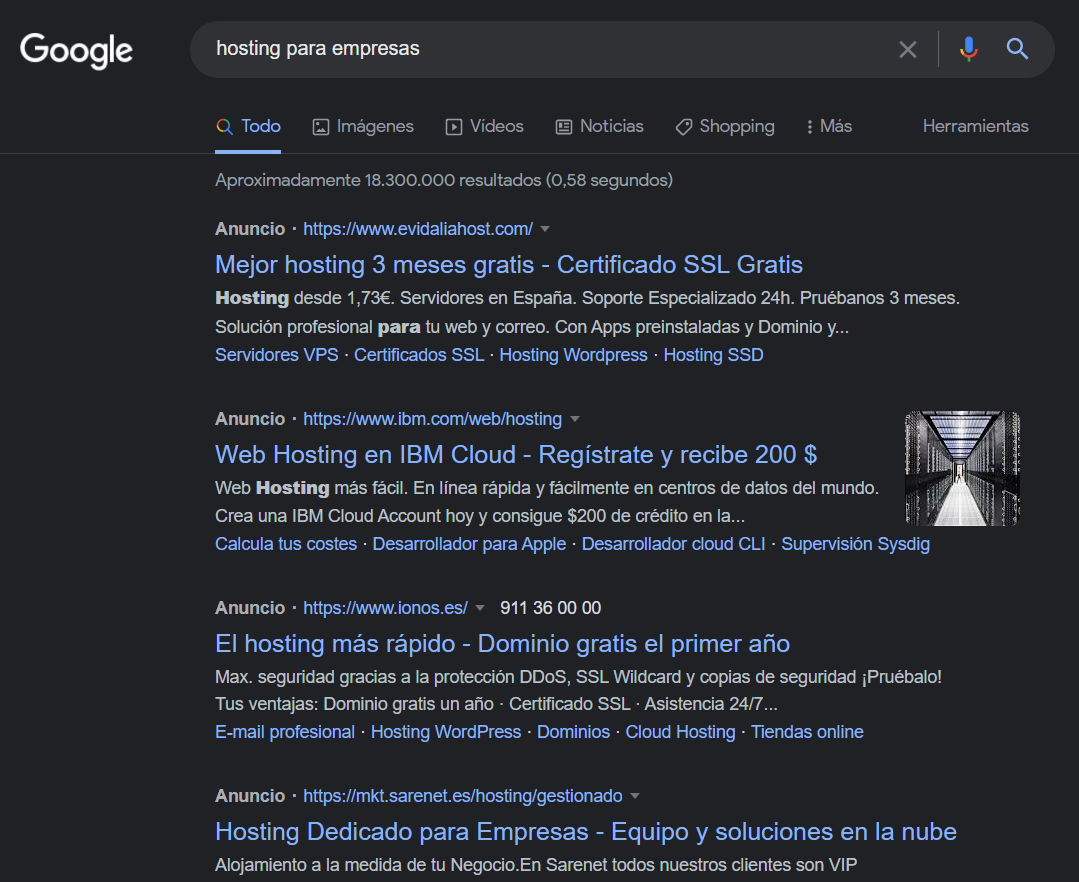
Task: Clear the search box with X icon
Action: (907, 49)
